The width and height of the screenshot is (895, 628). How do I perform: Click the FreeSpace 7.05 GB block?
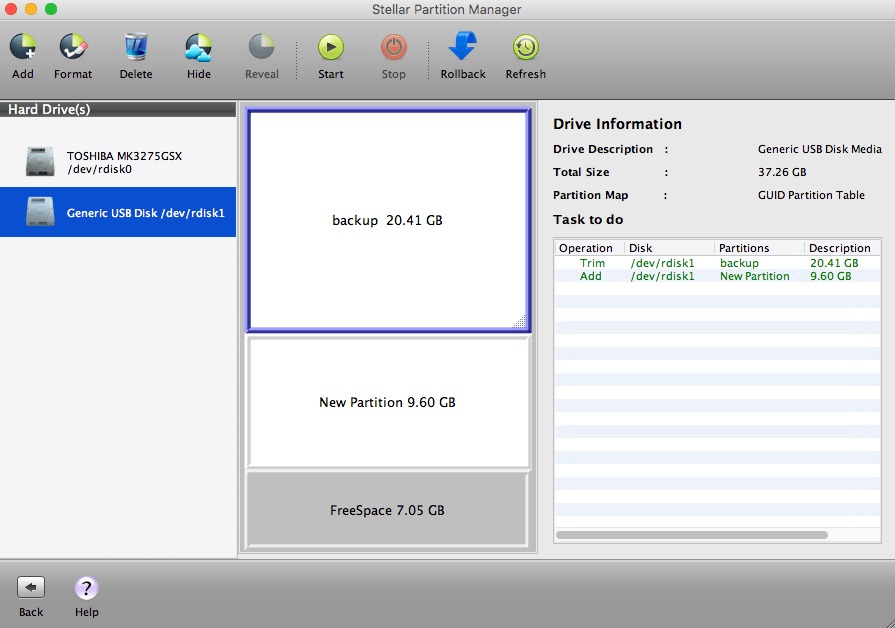(x=387, y=510)
